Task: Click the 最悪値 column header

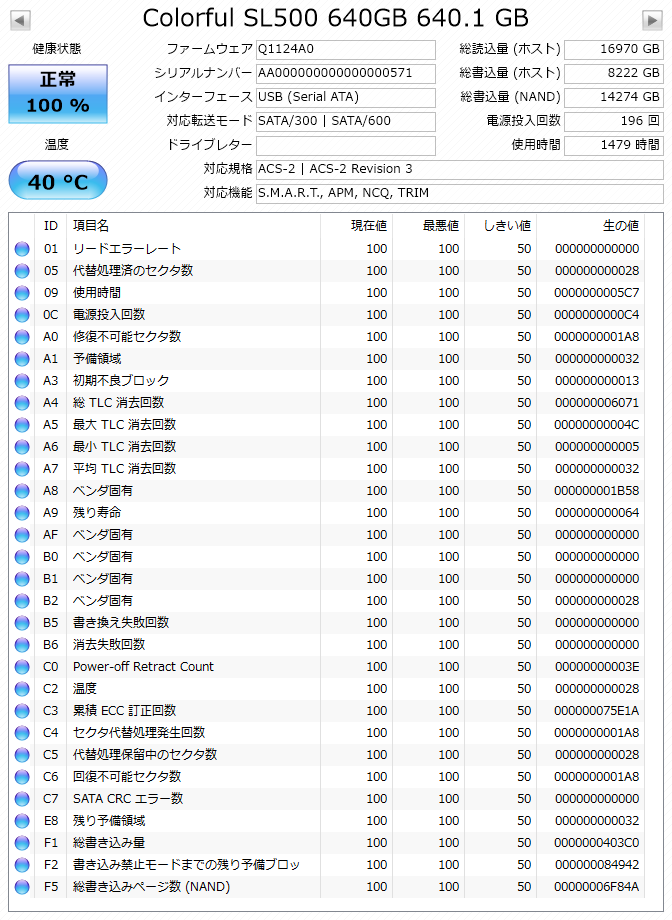Action: (x=428, y=226)
